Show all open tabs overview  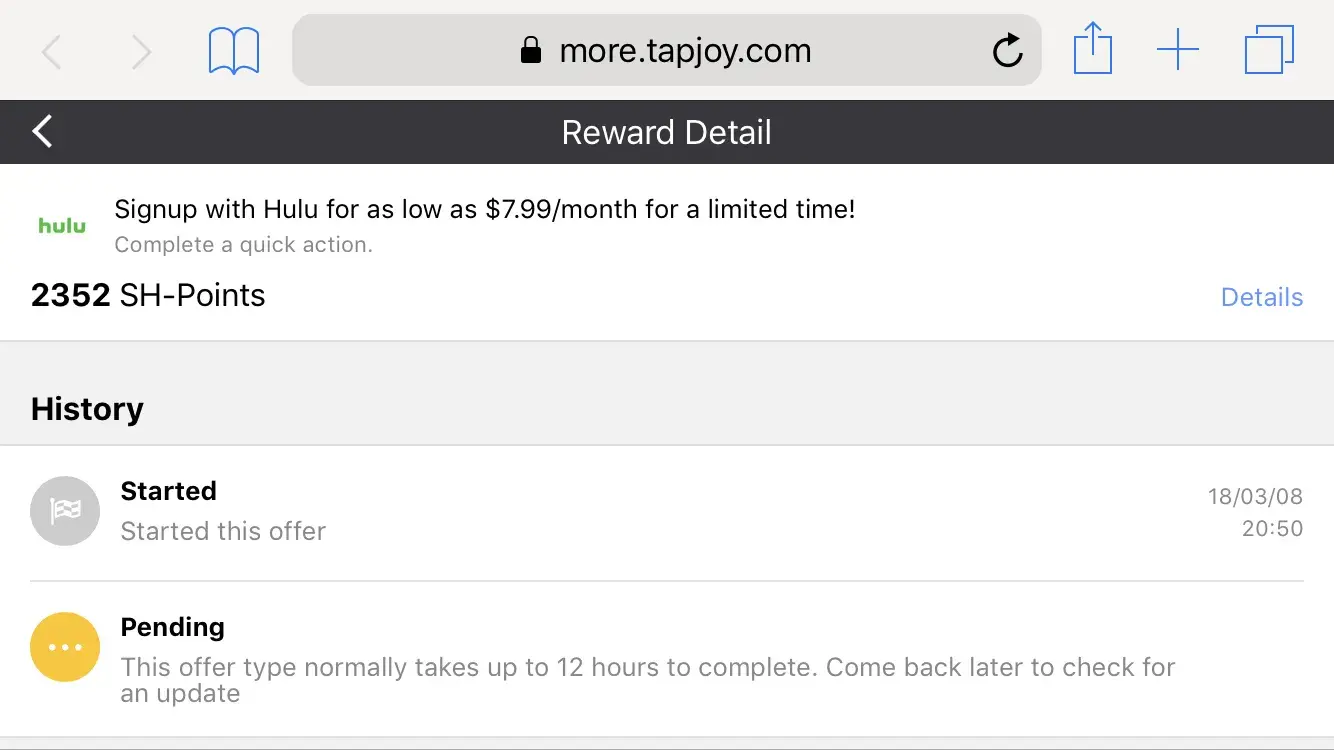(x=1269, y=50)
